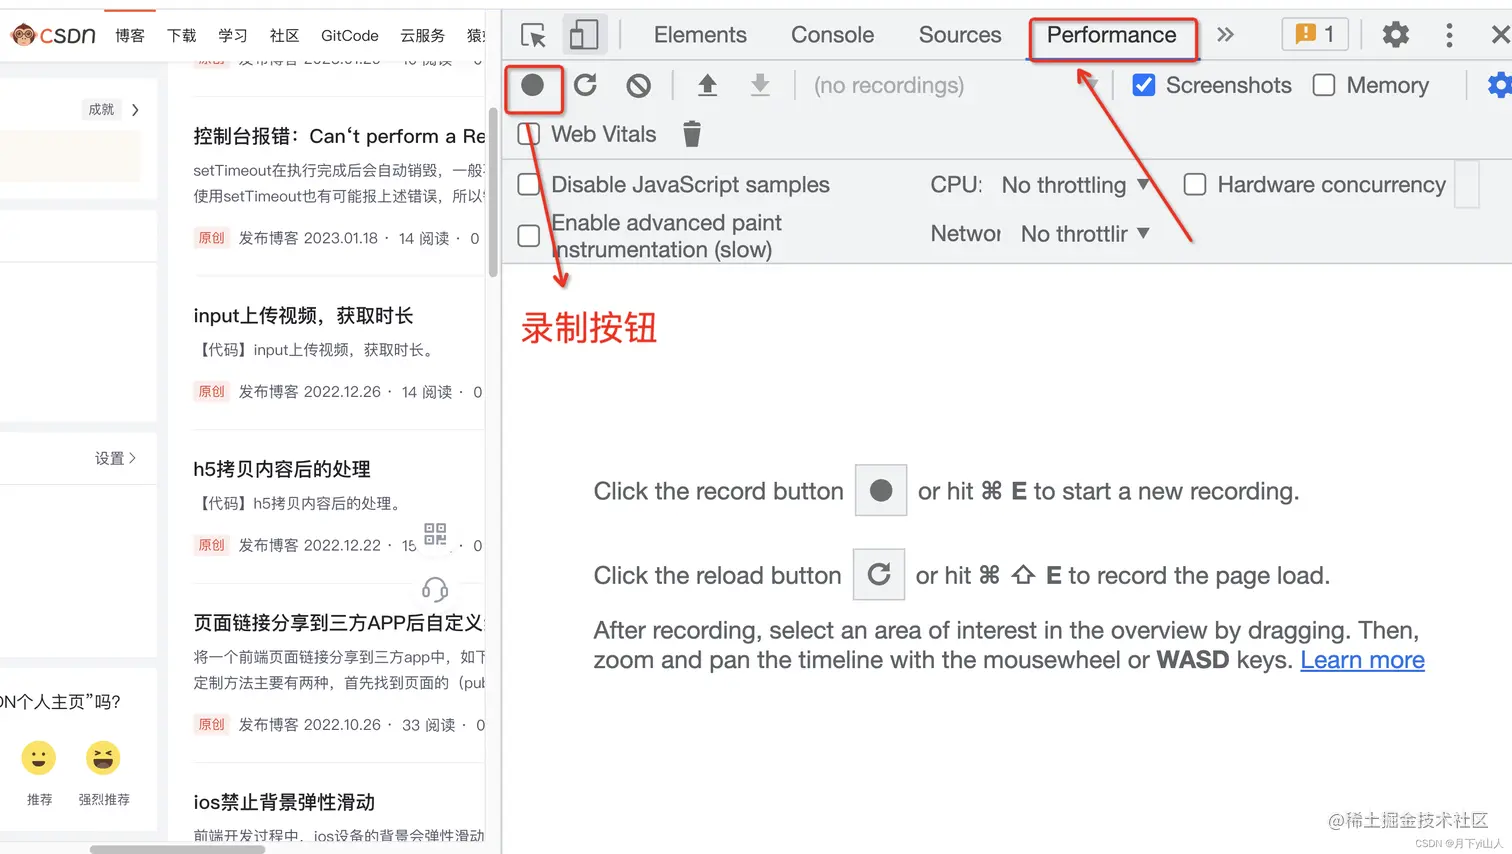Image resolution: width=1512 pixels, height=854 pixels.
Task: Enable Hardware concurrency checkbox
Action: tap(1195, 184)
